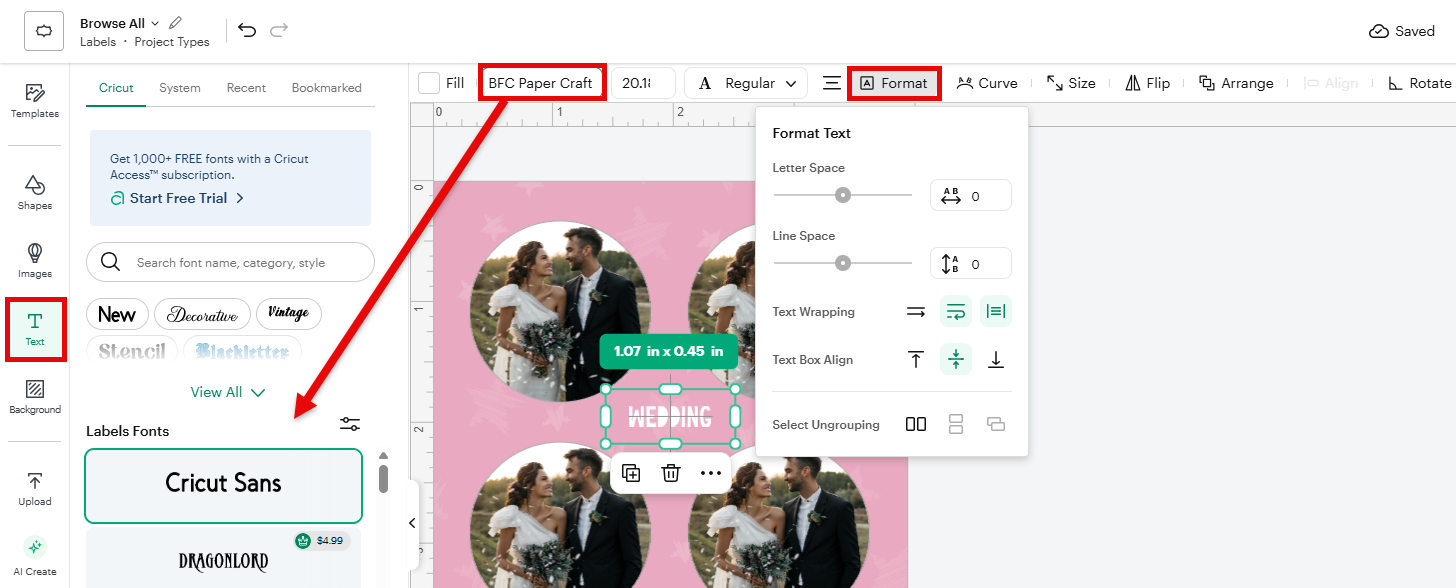The width and height of the screenshot is (1456, 588).
Task: Open the Size tool
Action: point(1071,83)
